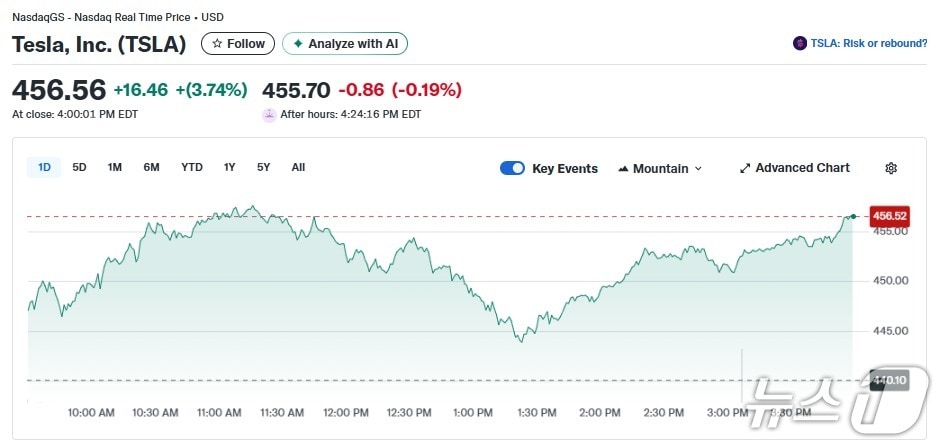Viewport: 943px width, 448px height.
Task: Click the sparkle icon in Analyze with AI
Action: click(298, 44)
